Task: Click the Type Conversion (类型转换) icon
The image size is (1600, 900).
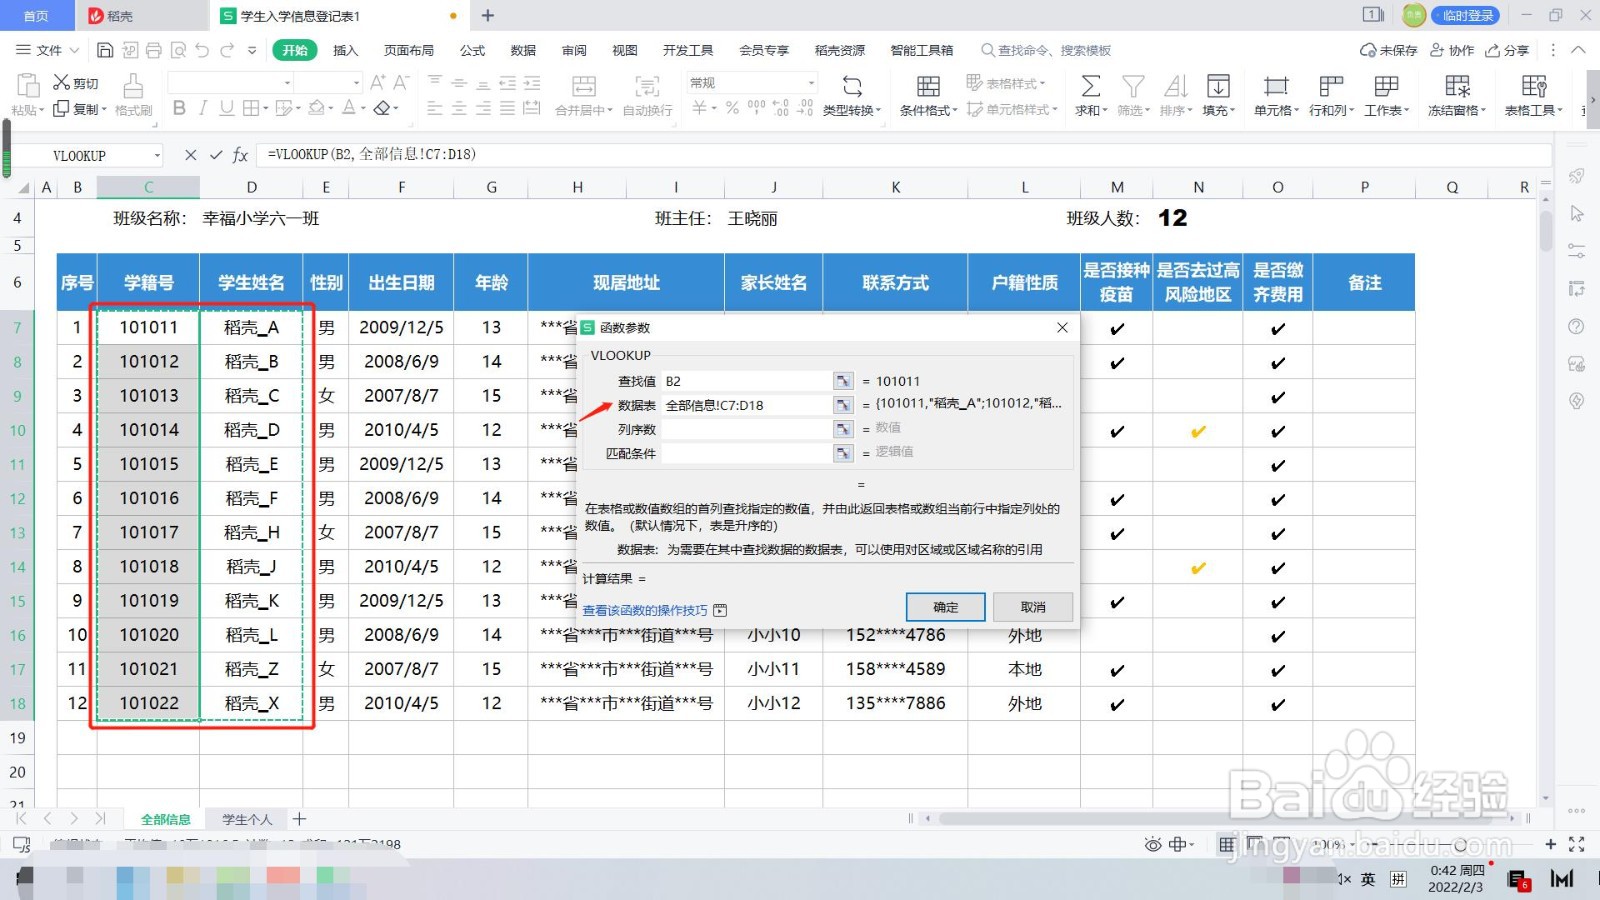Action: 852,86
